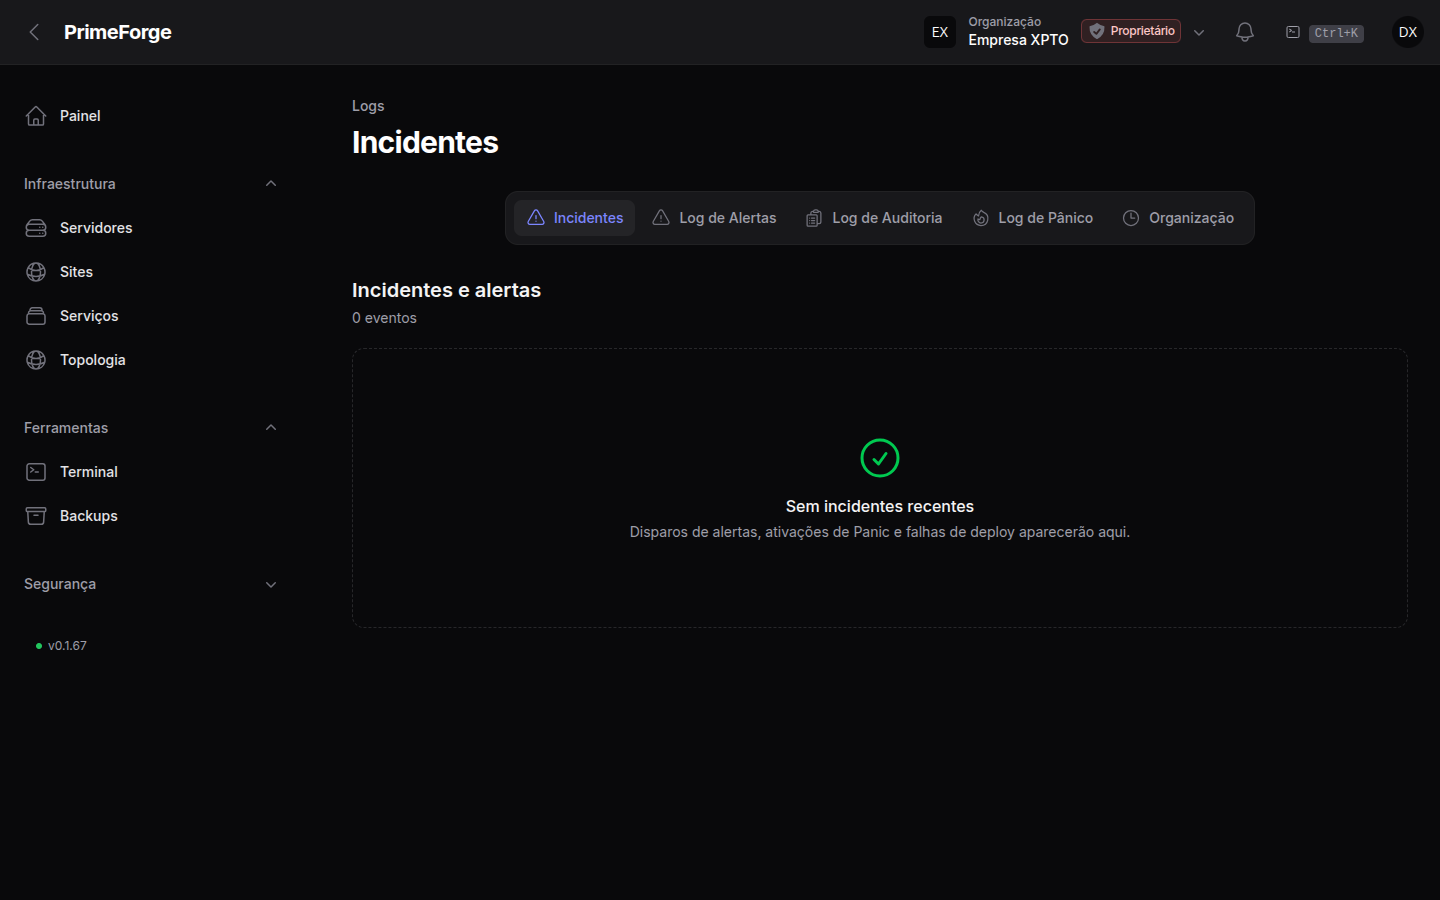The image size is (1440, 900).
Task: Expand the Segurança section
Action: coord(271,584)
